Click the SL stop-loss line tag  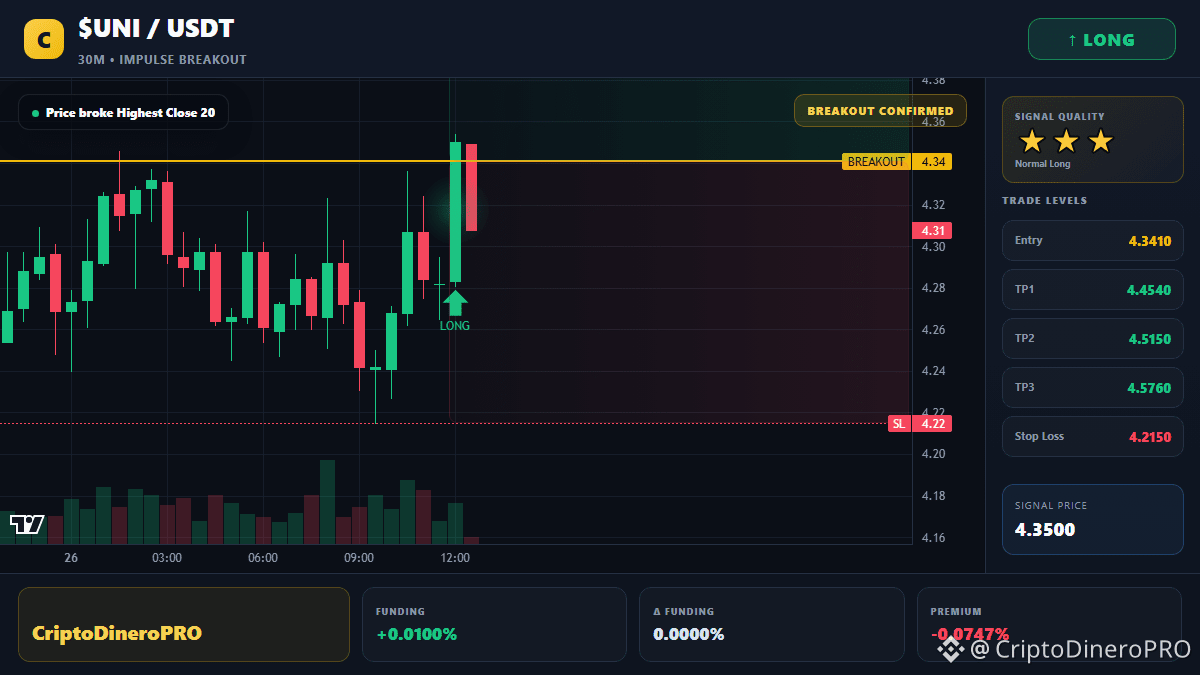[899, 424]
